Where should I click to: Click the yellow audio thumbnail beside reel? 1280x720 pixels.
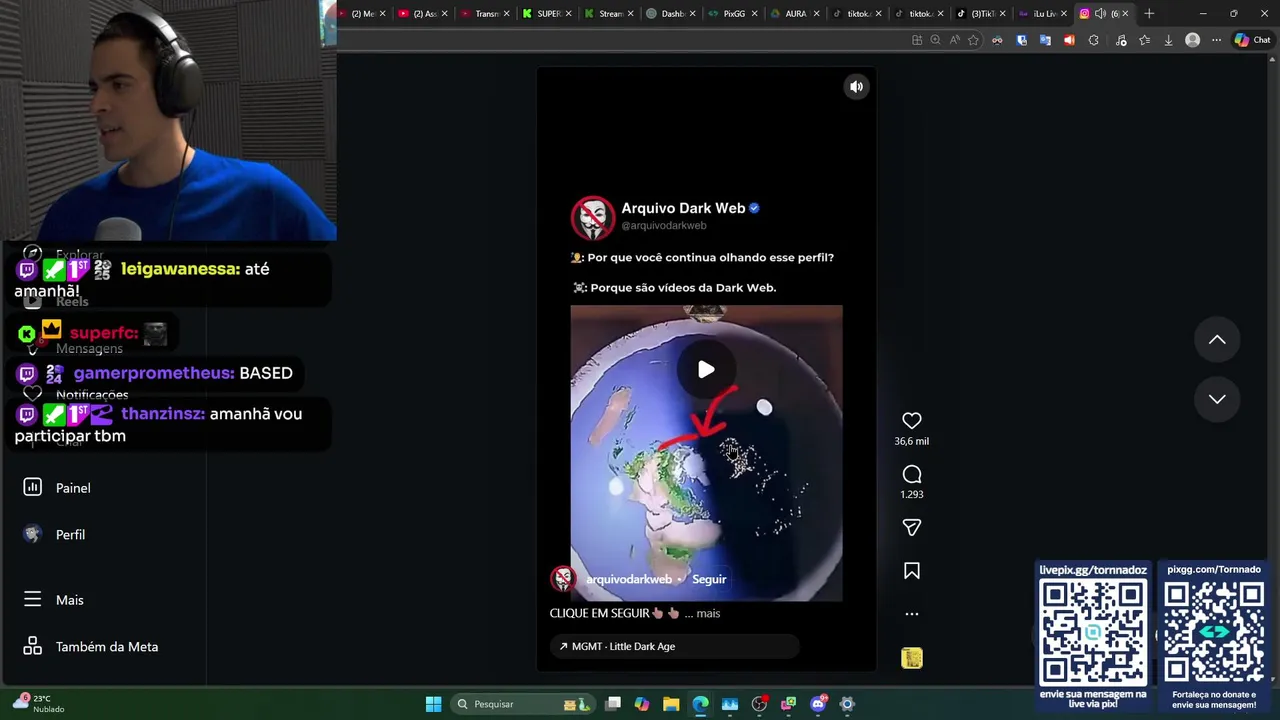tap(911, 657)
